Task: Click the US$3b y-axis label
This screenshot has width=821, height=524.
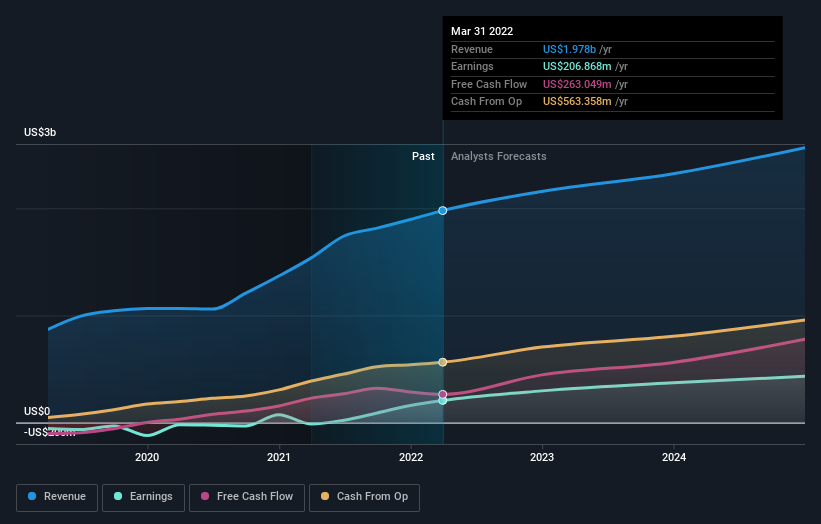Action: click(x=40, y=132)
